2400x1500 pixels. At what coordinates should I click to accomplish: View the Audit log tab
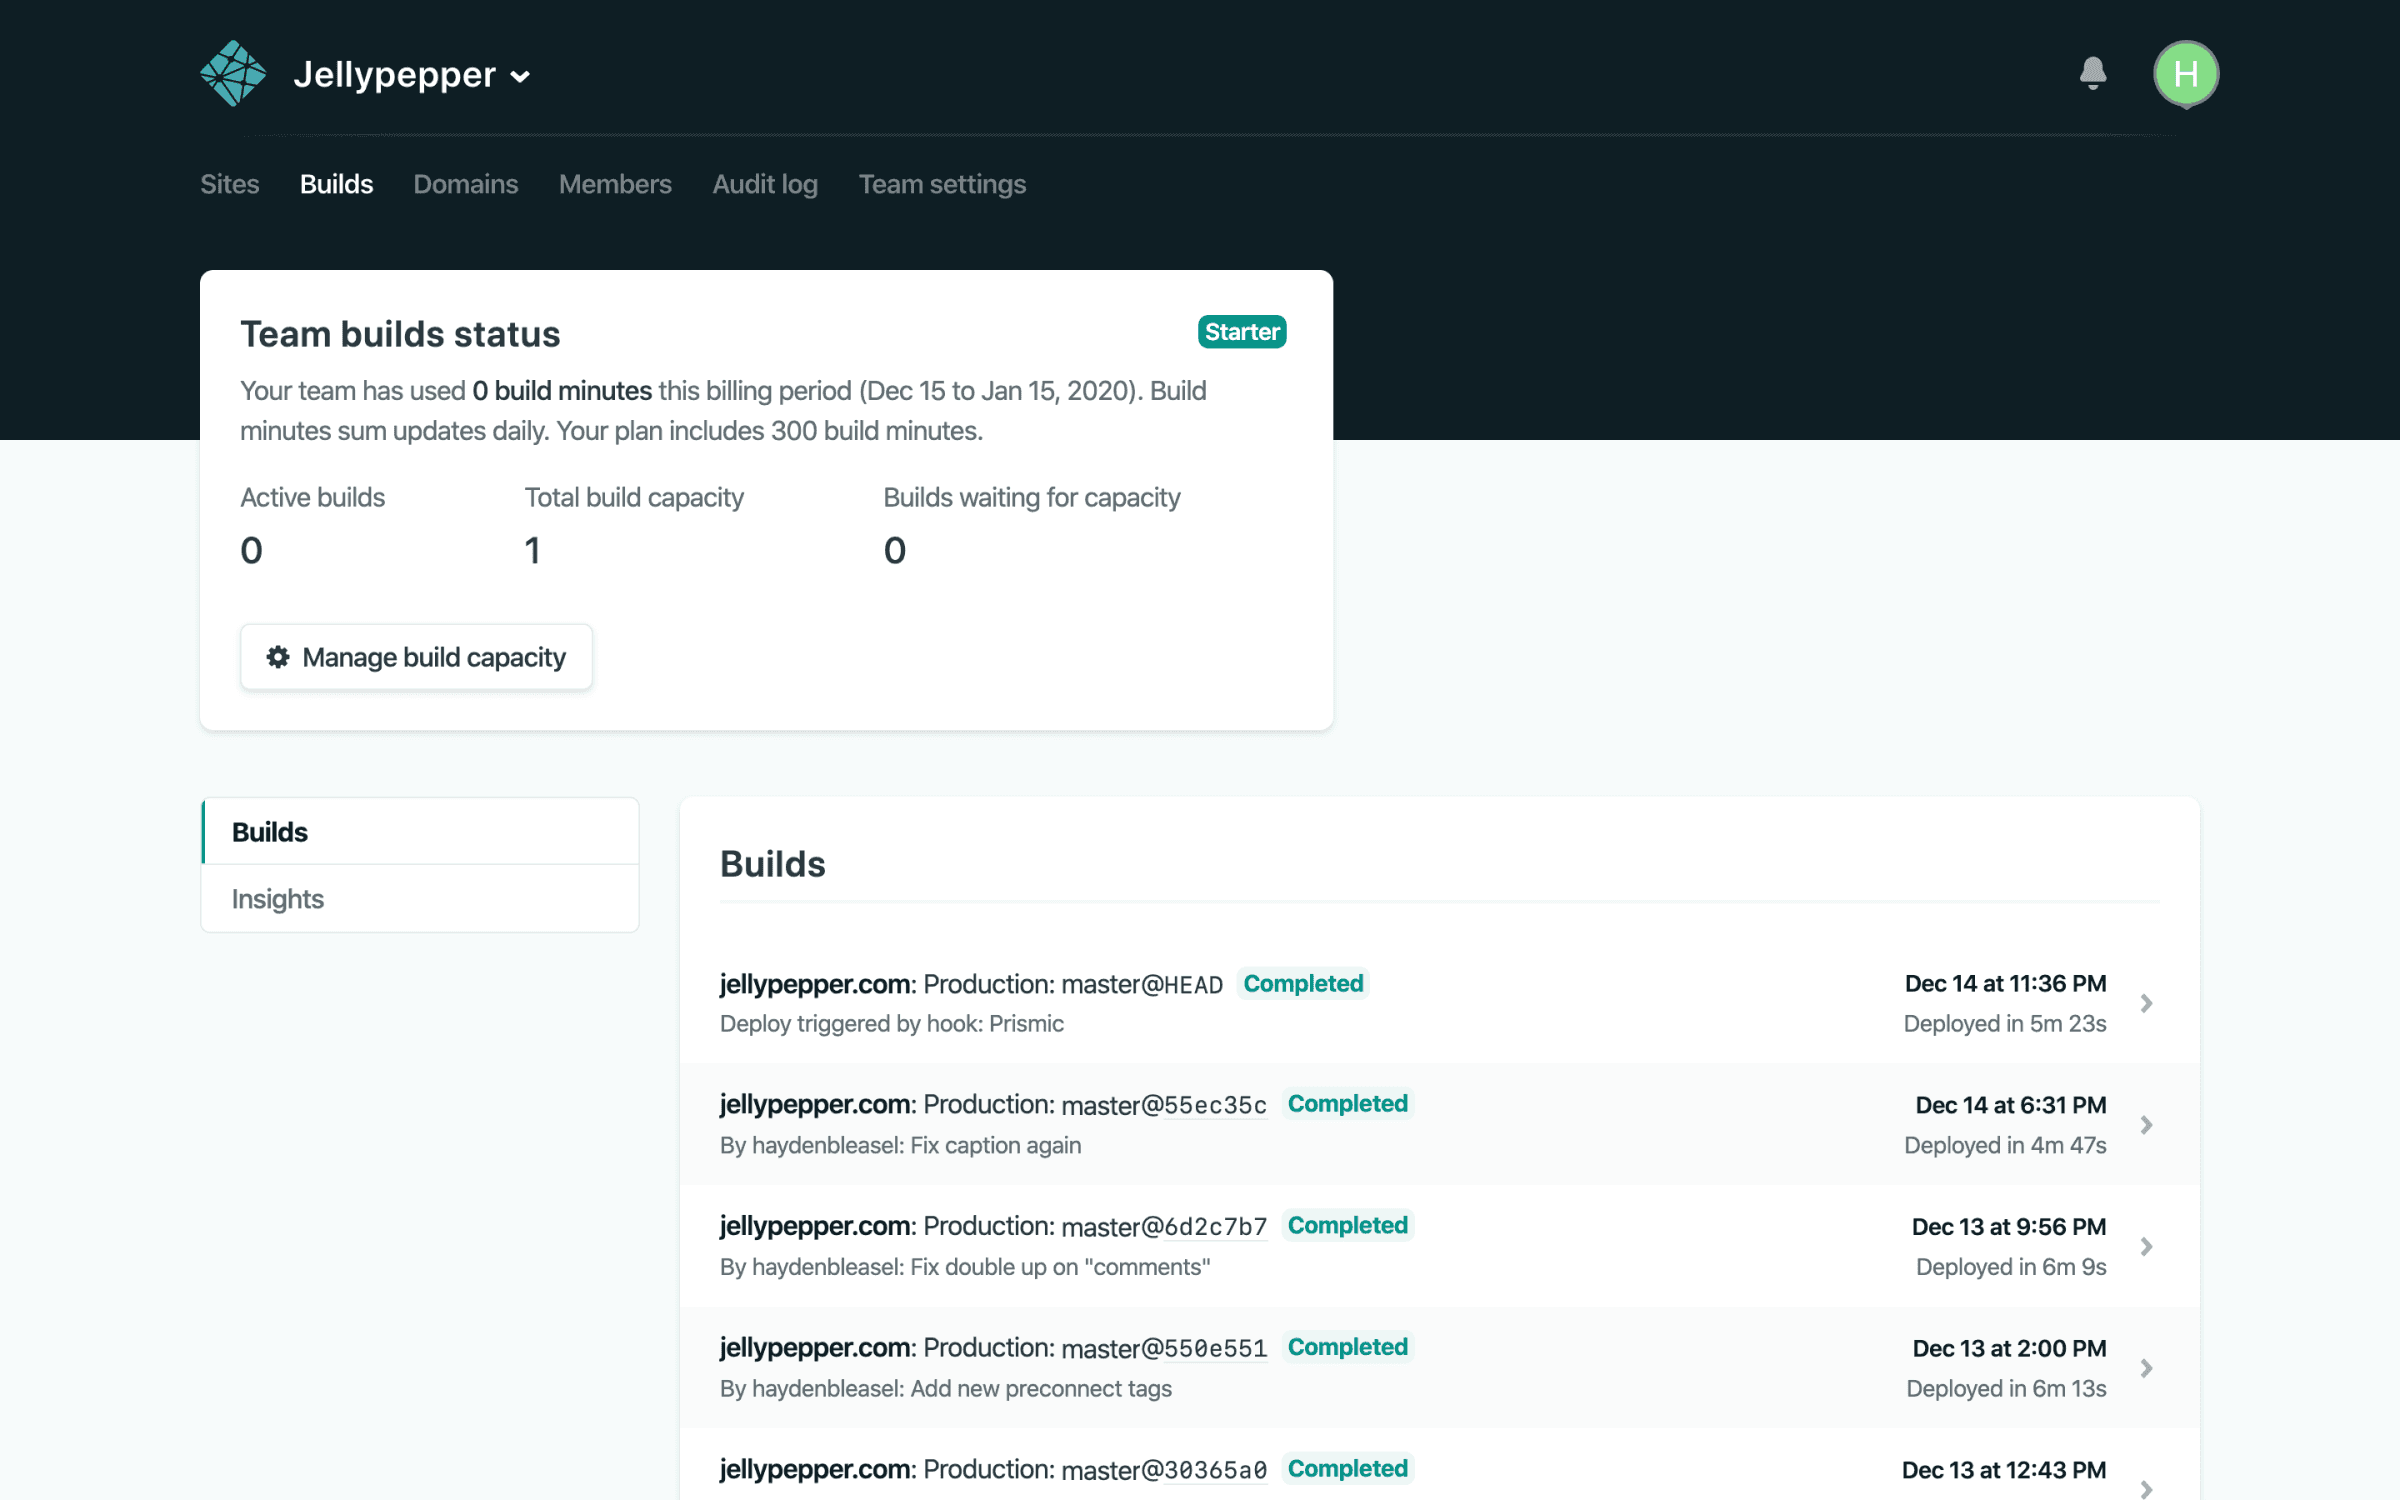point(765,184)
